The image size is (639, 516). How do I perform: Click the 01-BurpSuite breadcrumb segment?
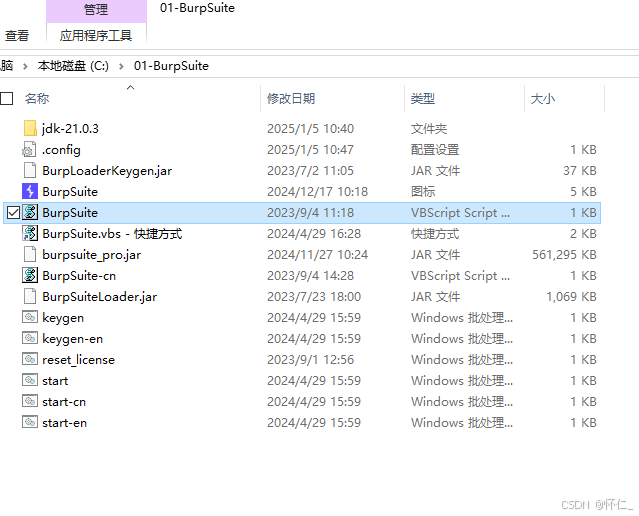pyautogui.click(x=171, y=66)
